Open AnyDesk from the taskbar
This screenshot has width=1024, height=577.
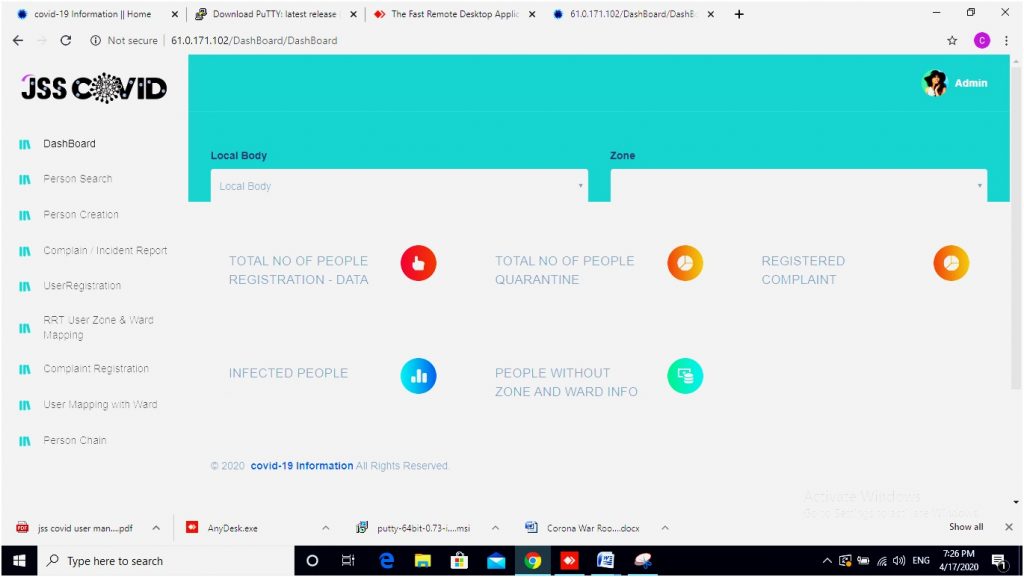coord(569,561)
